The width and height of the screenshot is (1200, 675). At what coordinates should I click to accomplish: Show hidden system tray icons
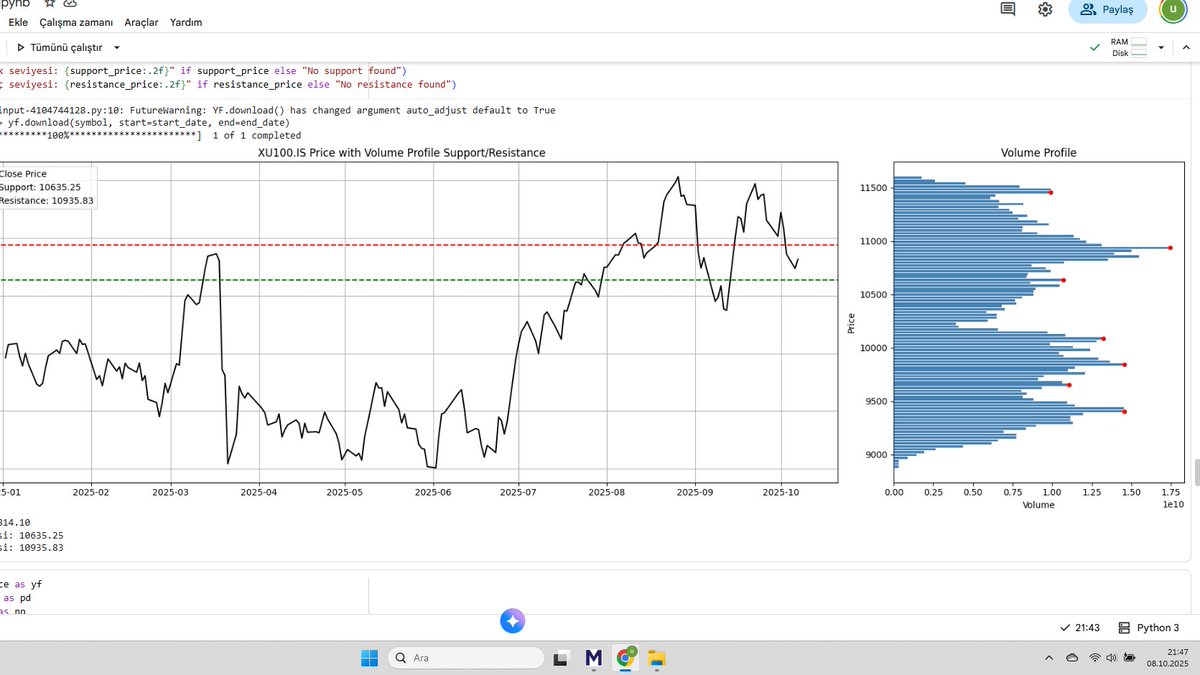(1048, 657)
